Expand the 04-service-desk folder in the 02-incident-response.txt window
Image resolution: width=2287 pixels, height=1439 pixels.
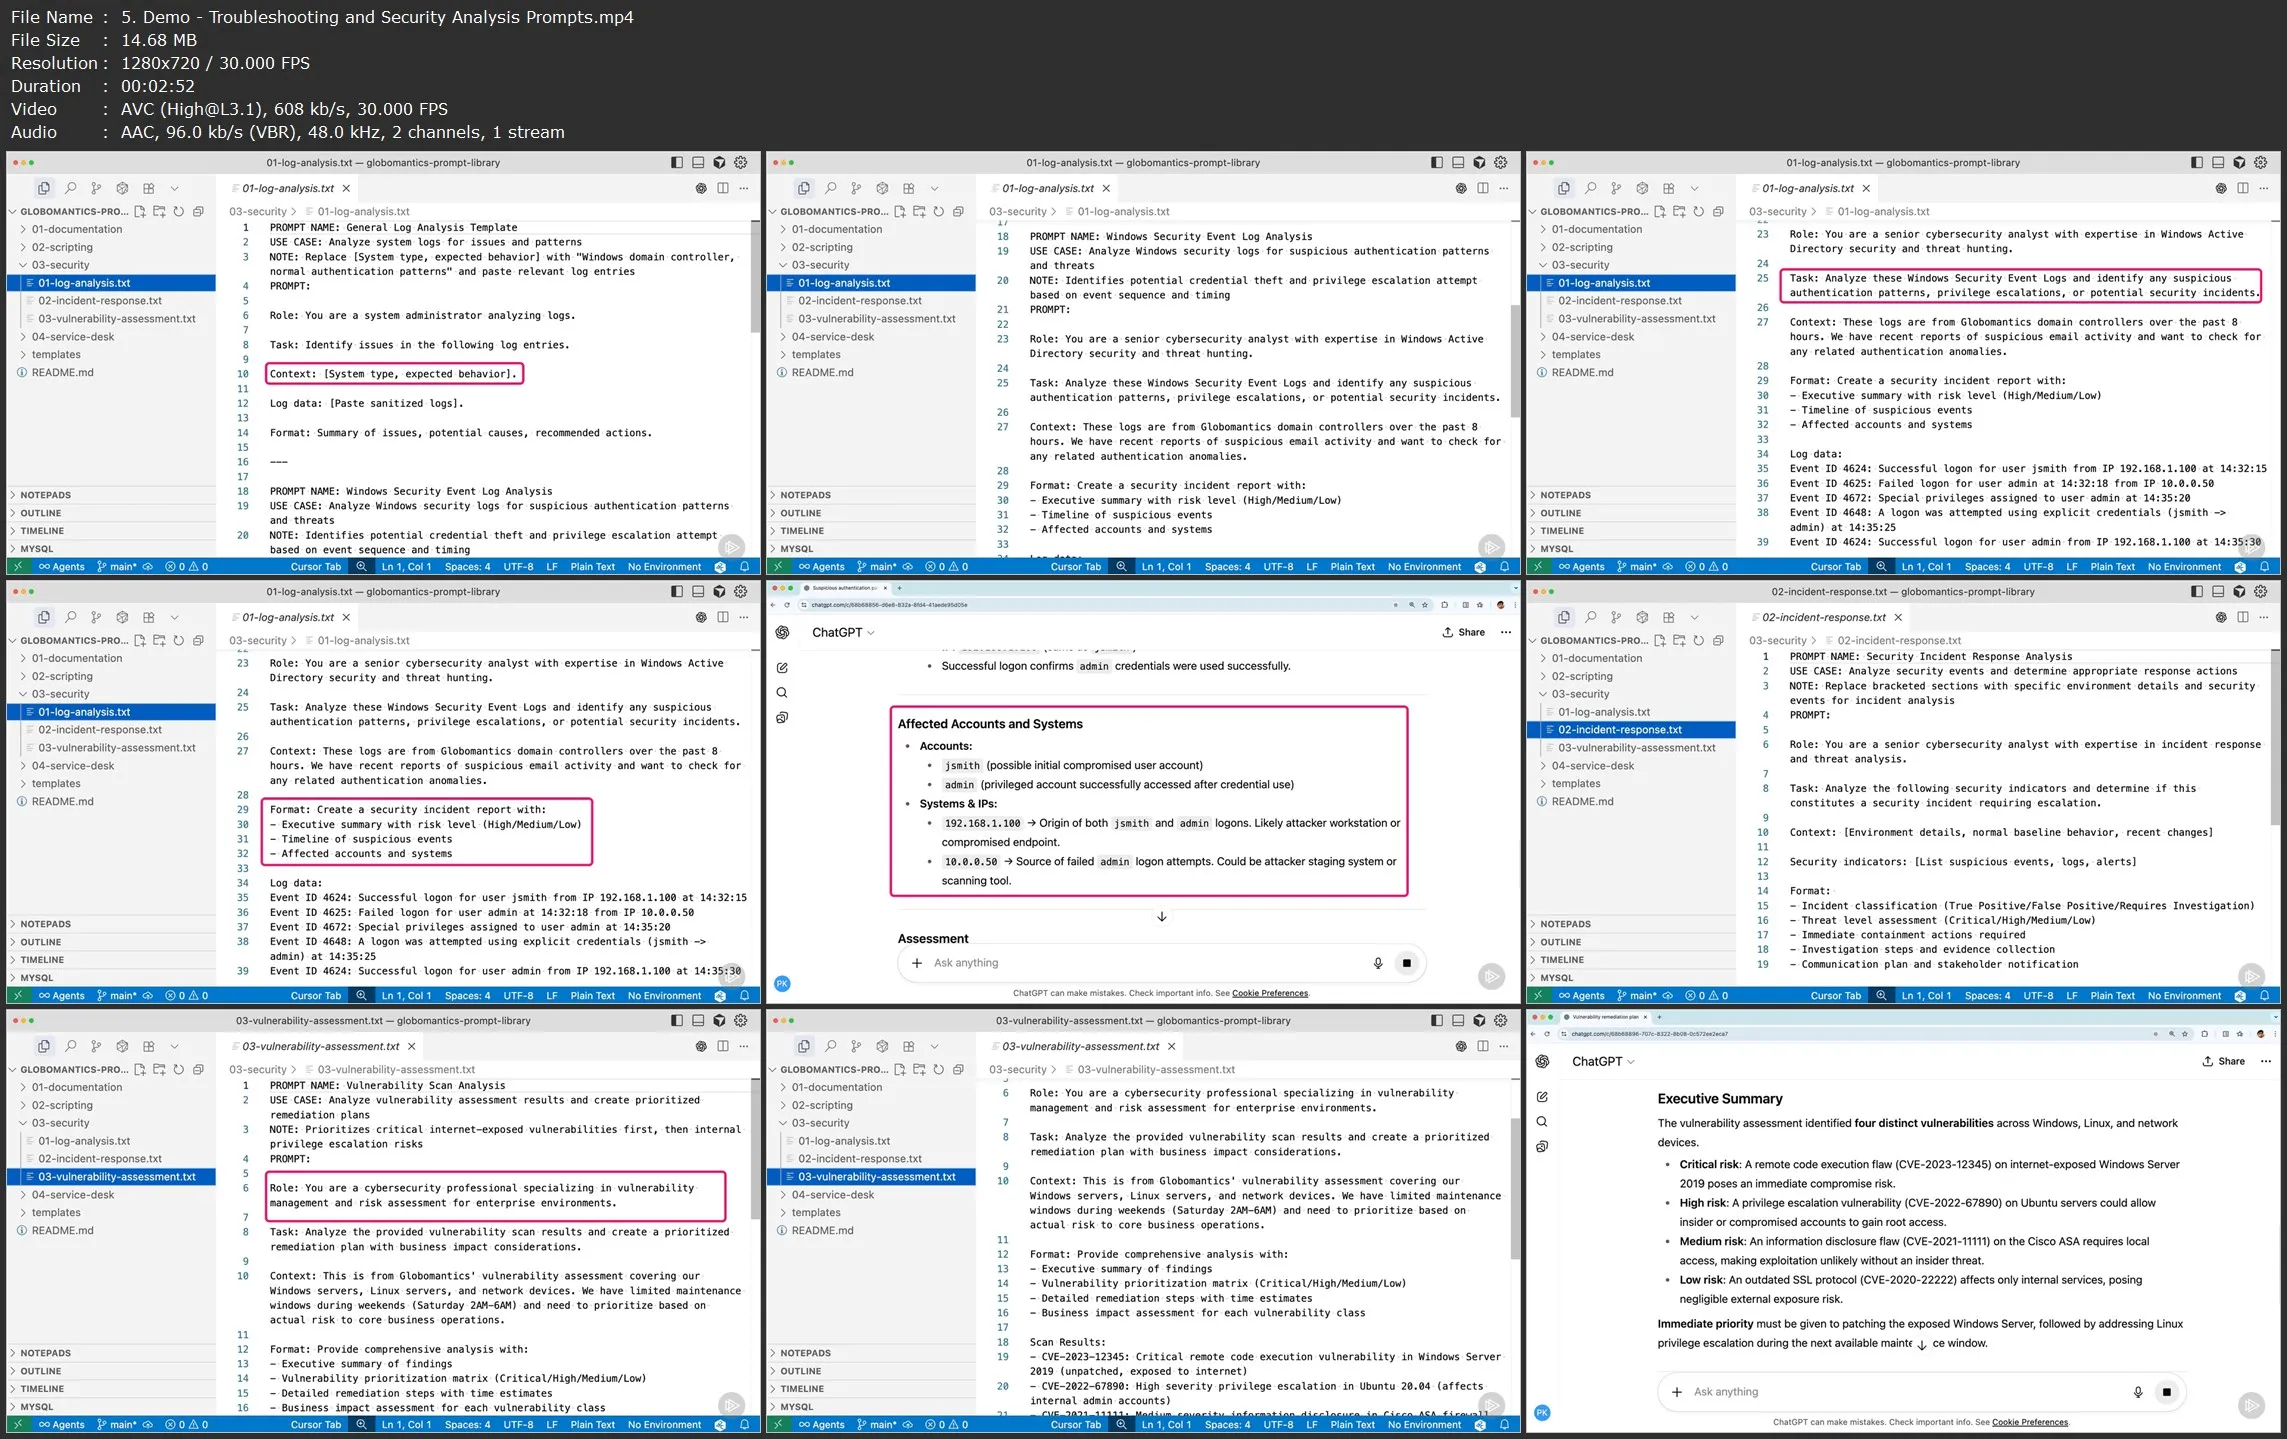tap(1592, 766)
